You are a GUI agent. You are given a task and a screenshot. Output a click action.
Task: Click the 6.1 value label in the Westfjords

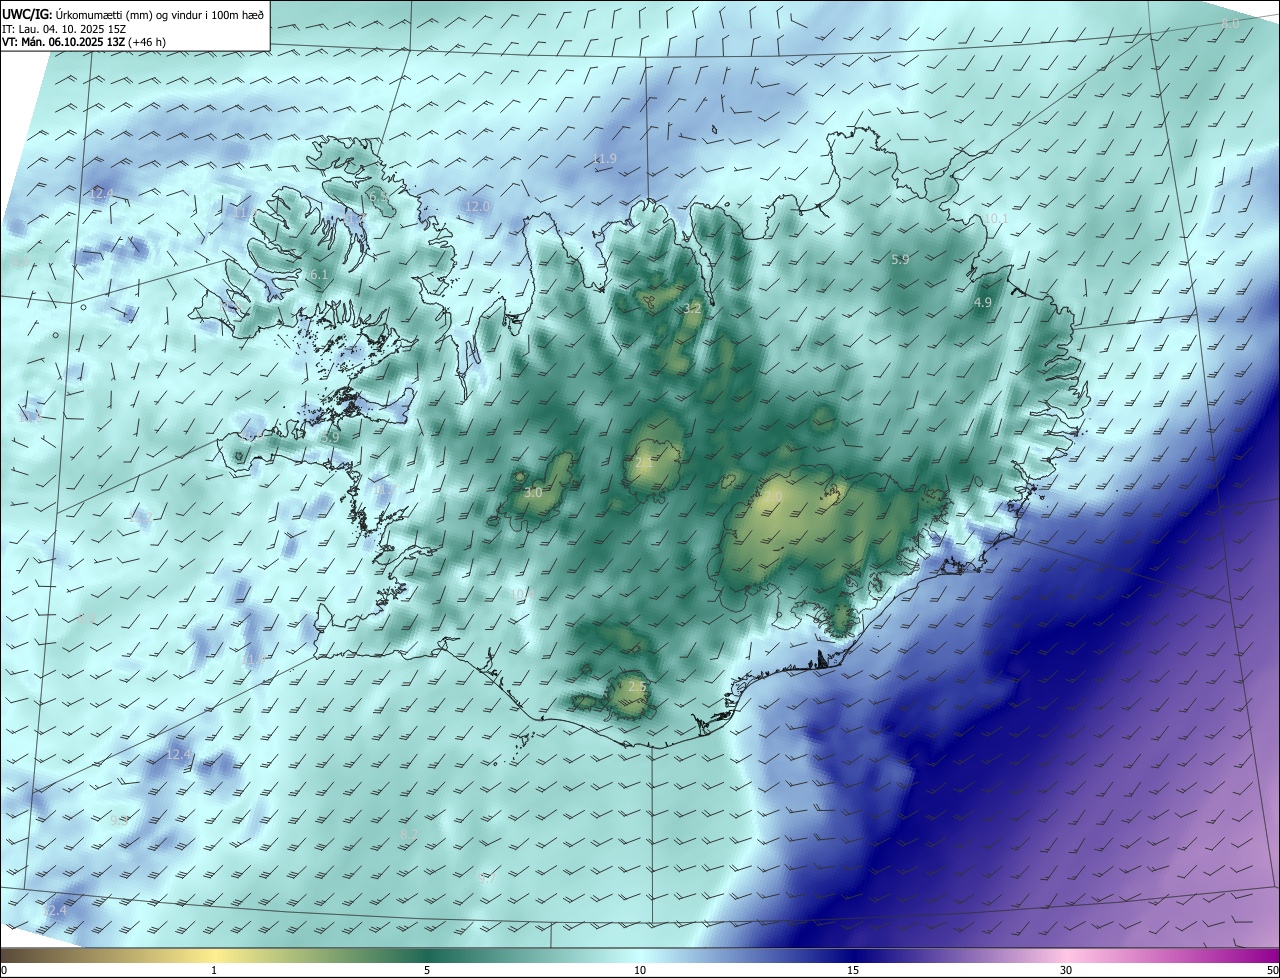pos(319,275)
